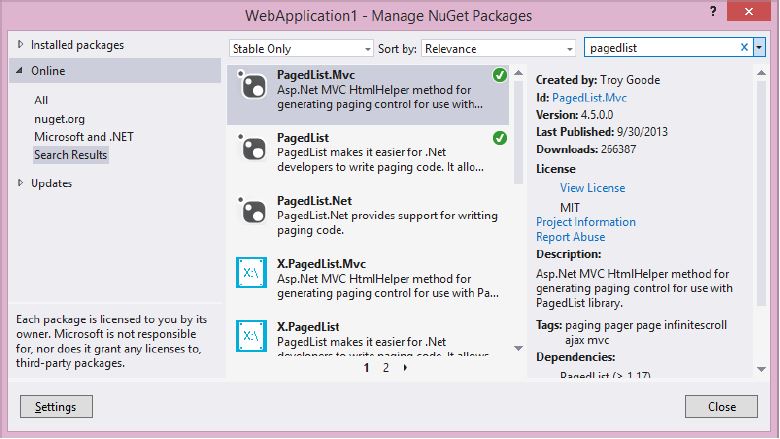Click the X.PagedList.Mvc package icon
The image size is (780, 439).
(x=251, y=272)
